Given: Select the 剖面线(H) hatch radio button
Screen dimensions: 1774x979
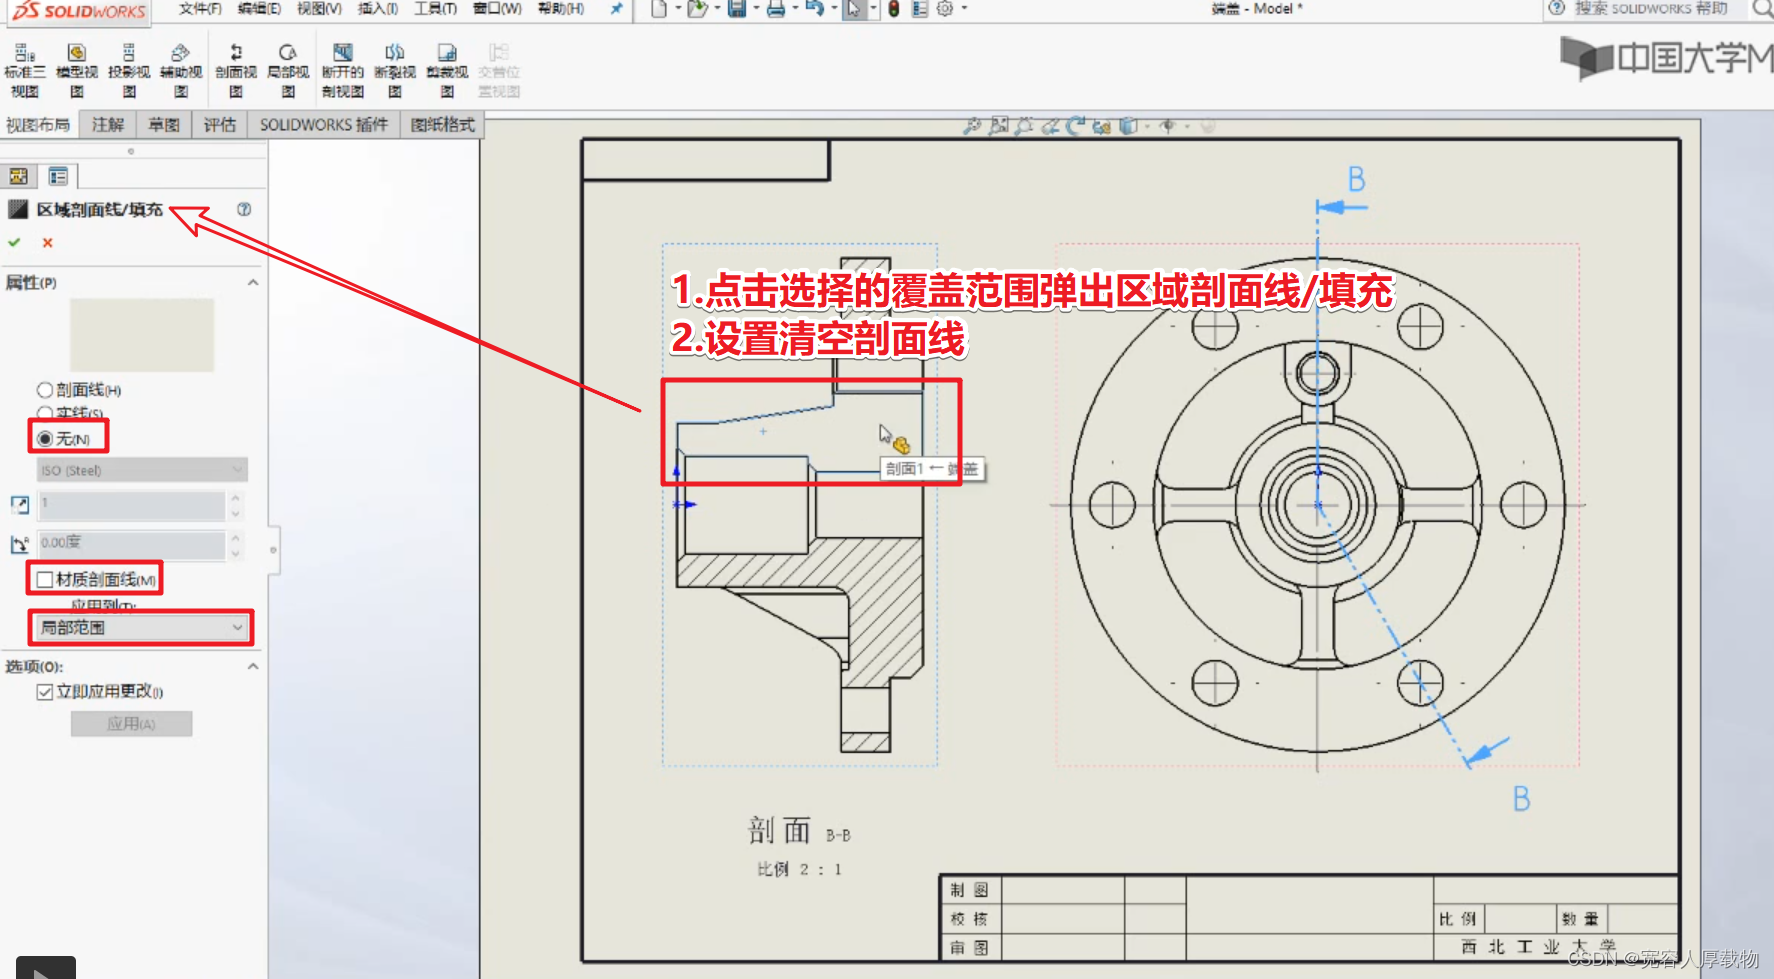Looking at the screenshot, I should coord(45,390).
